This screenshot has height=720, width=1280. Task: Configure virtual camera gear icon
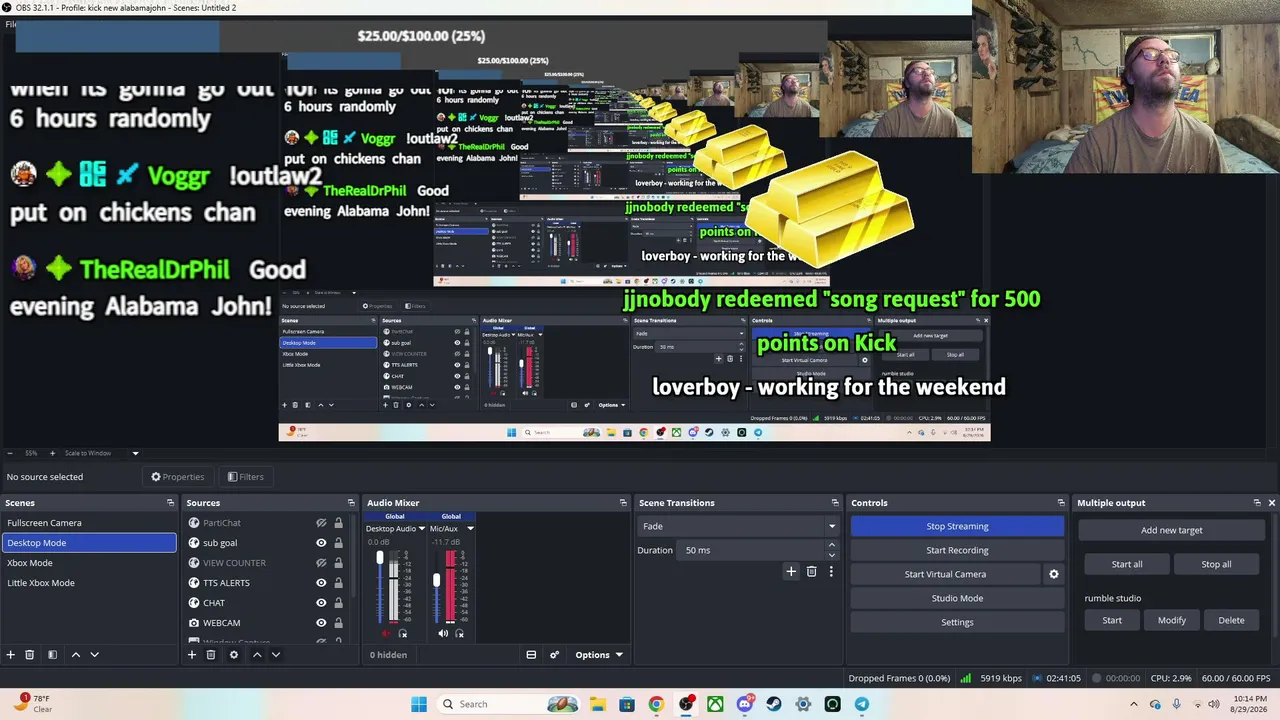click(x=1053, y=574)
